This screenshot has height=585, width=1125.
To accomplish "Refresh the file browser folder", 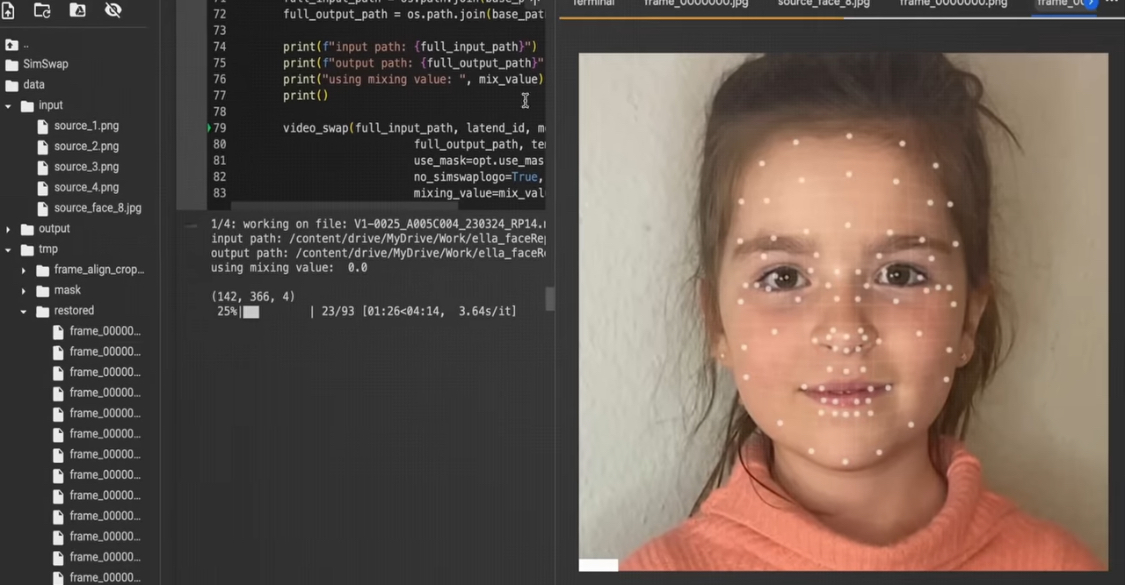I will [x=42, y=10].
